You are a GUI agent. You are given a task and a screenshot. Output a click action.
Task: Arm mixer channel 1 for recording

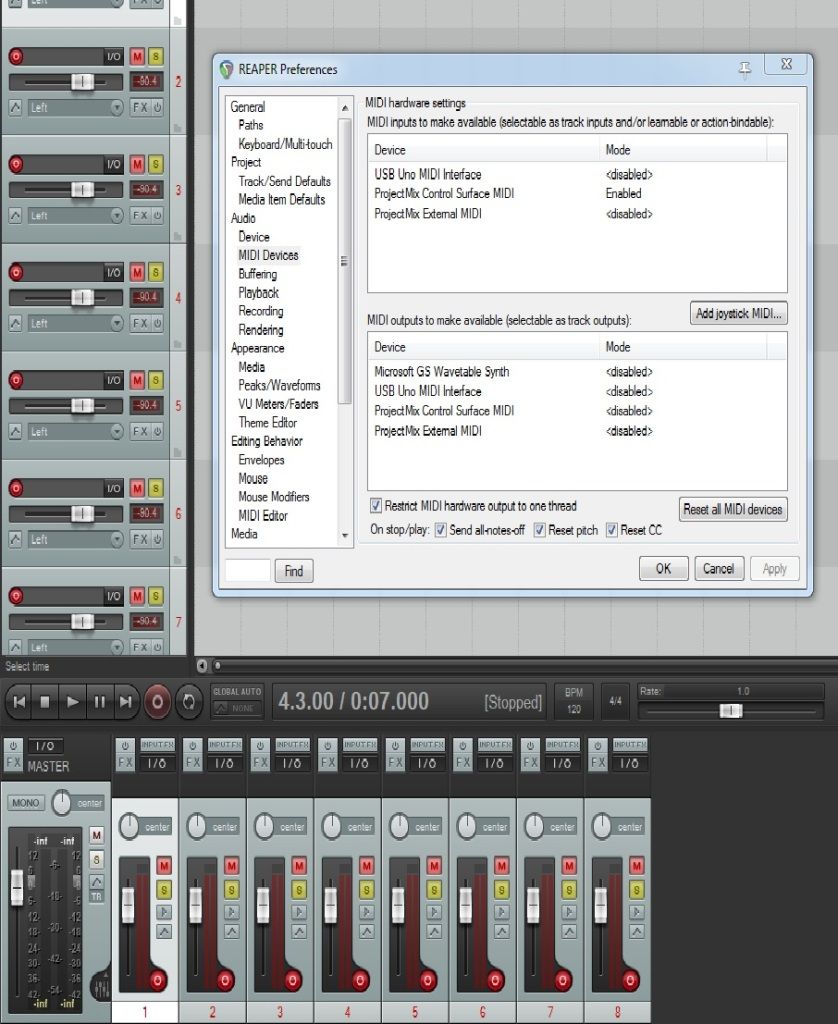[157, 980]
